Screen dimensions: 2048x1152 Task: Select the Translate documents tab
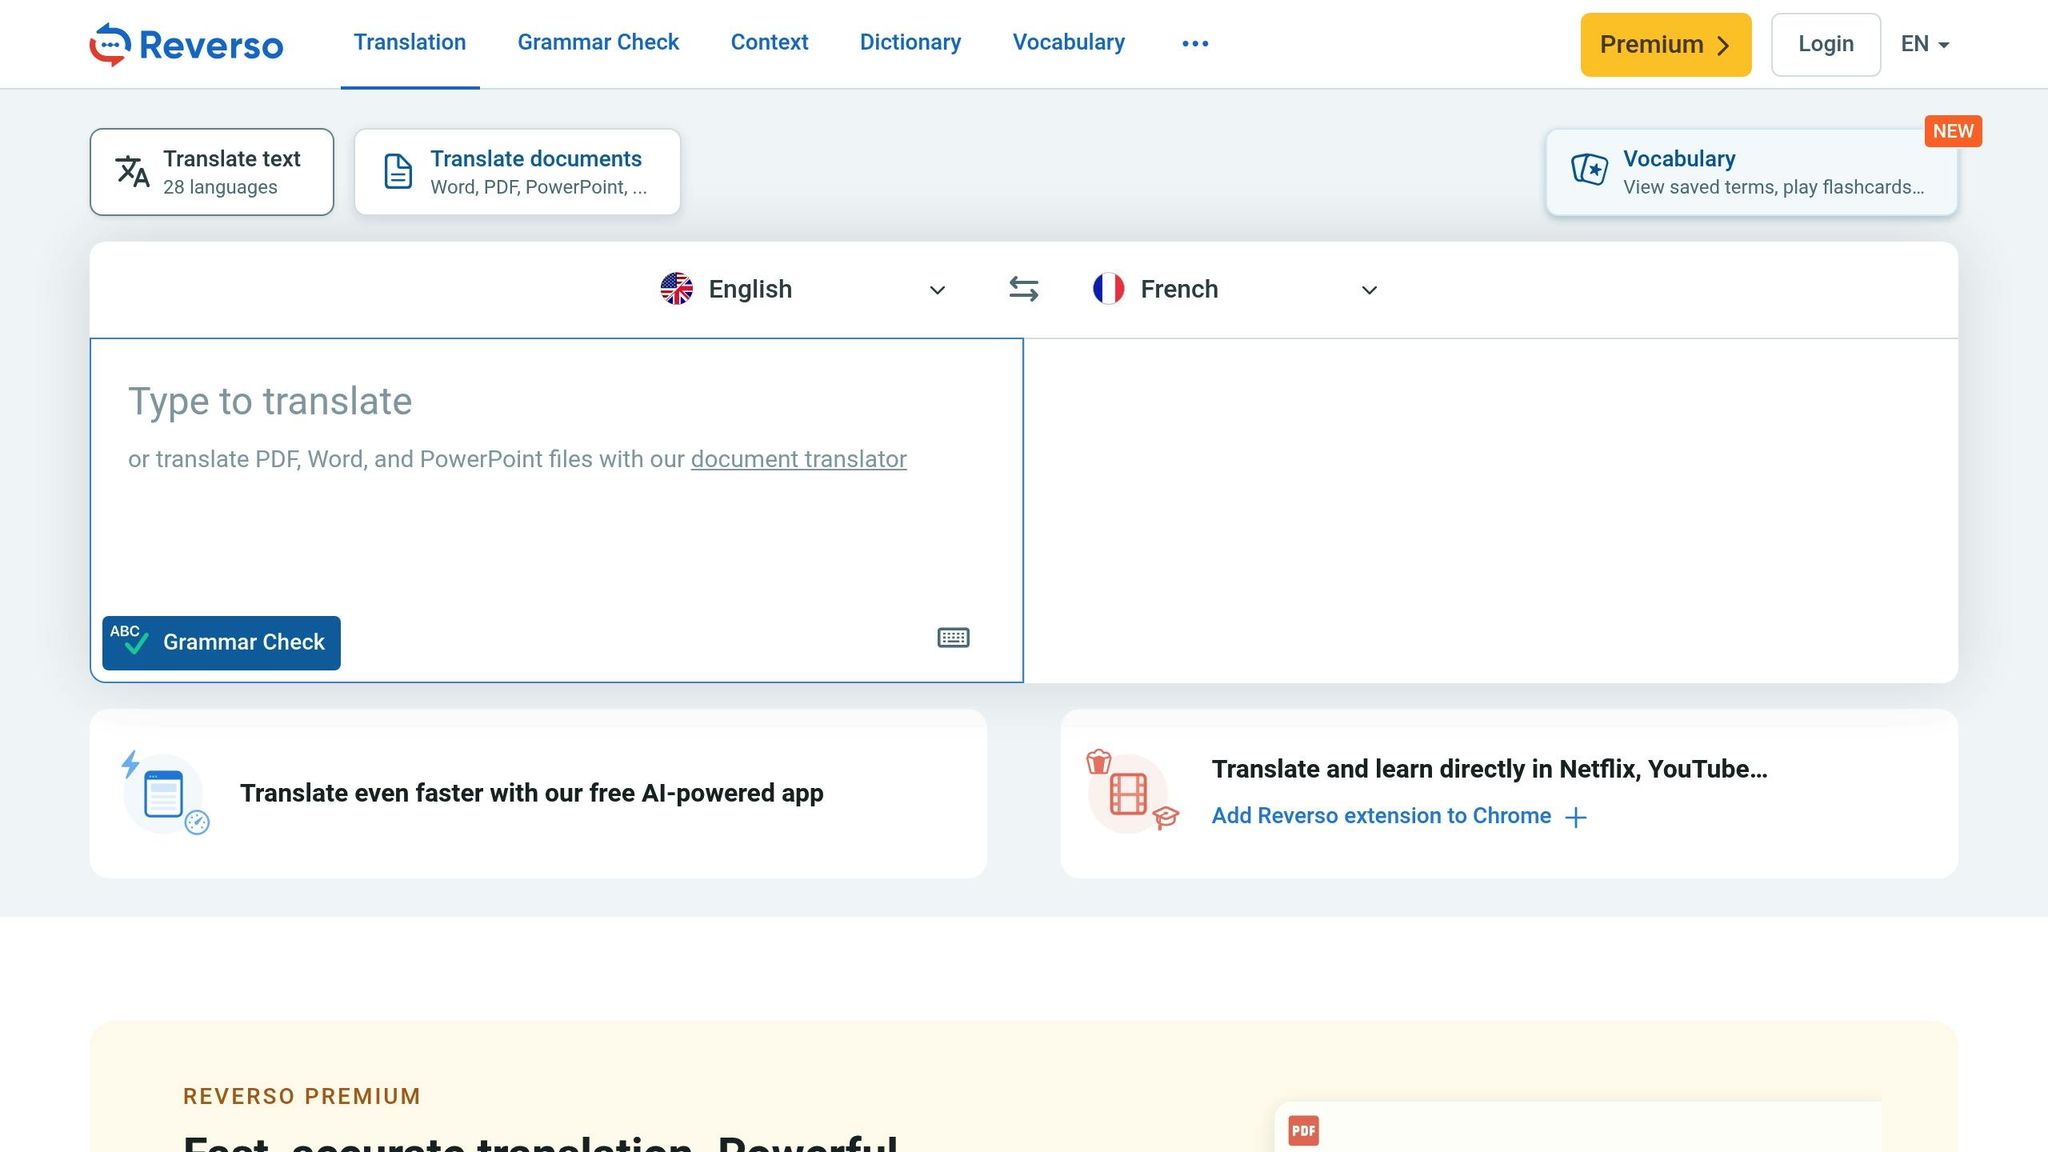coord(517,172)
